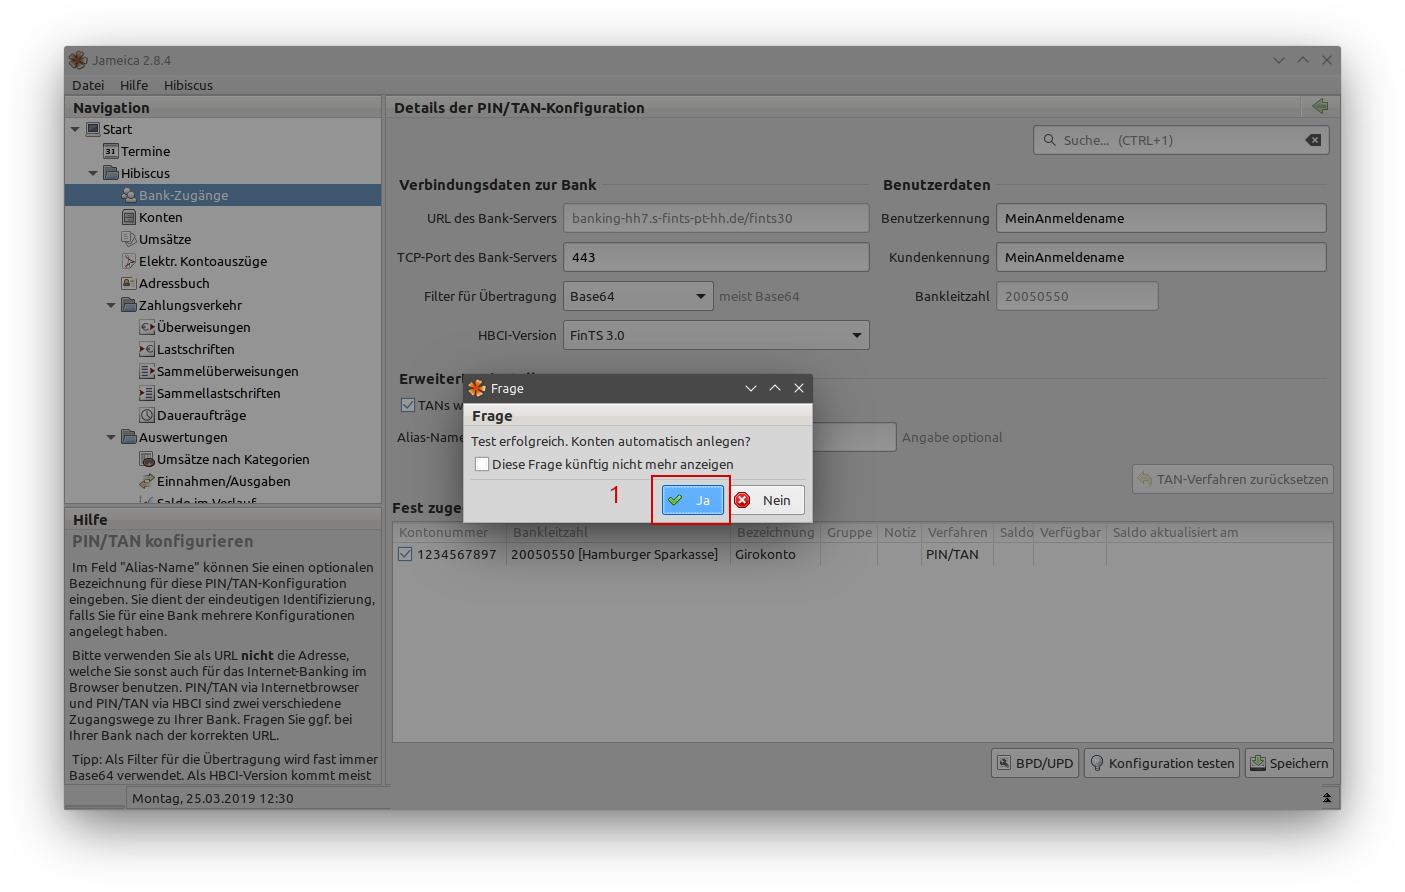Screen dimensions: 1405x892
Task: Click the Speichern button
Action: click(x=1289, y=763)
